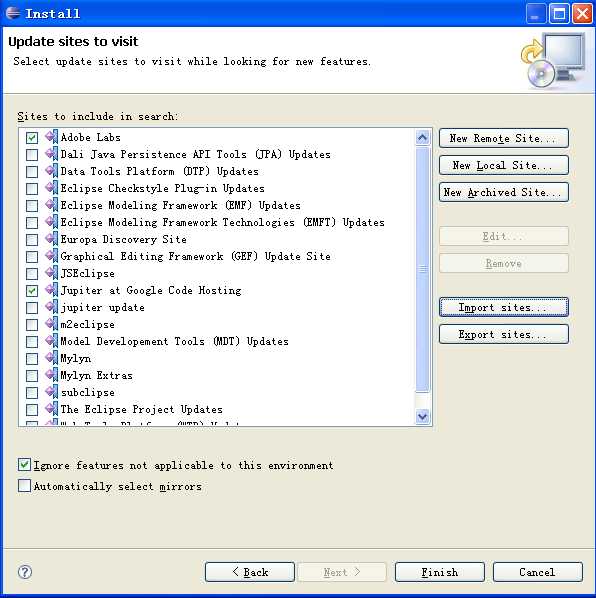The height and width of the screenshot is (598, 596).
Task: Enable Automatically select mirrors
Action: point(24,485)
